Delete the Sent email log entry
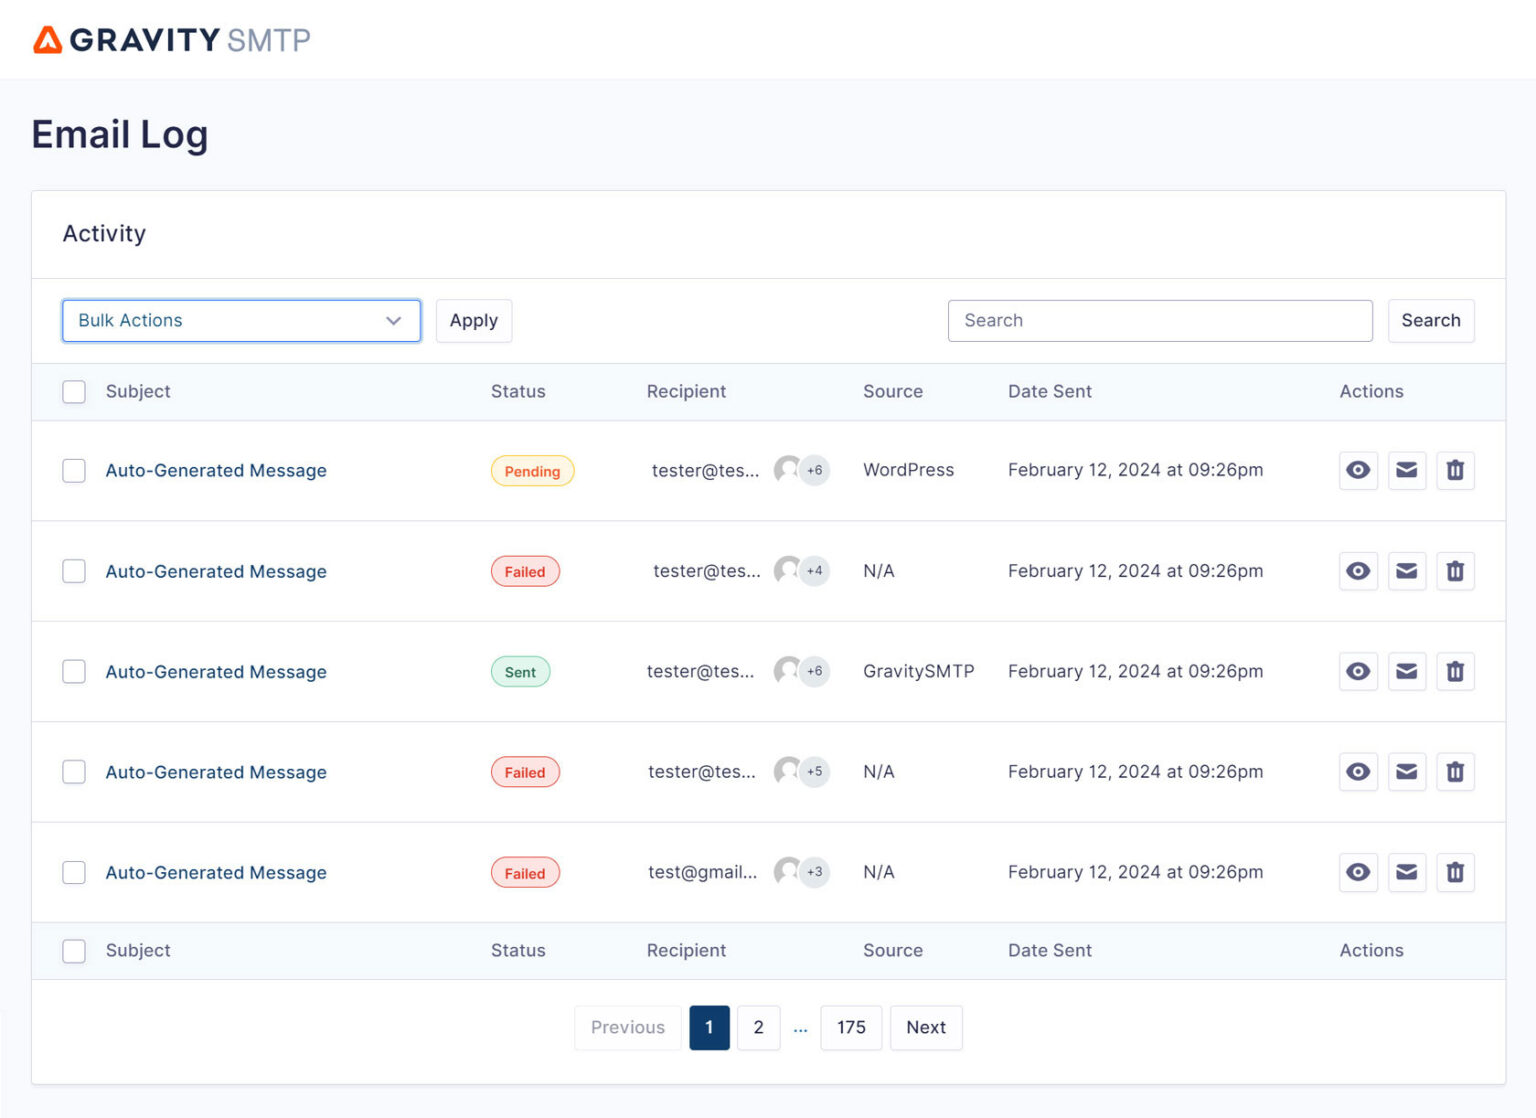Viewport: 1536px width, 1118px height. pyautogui.click(x=1455, y=671)
